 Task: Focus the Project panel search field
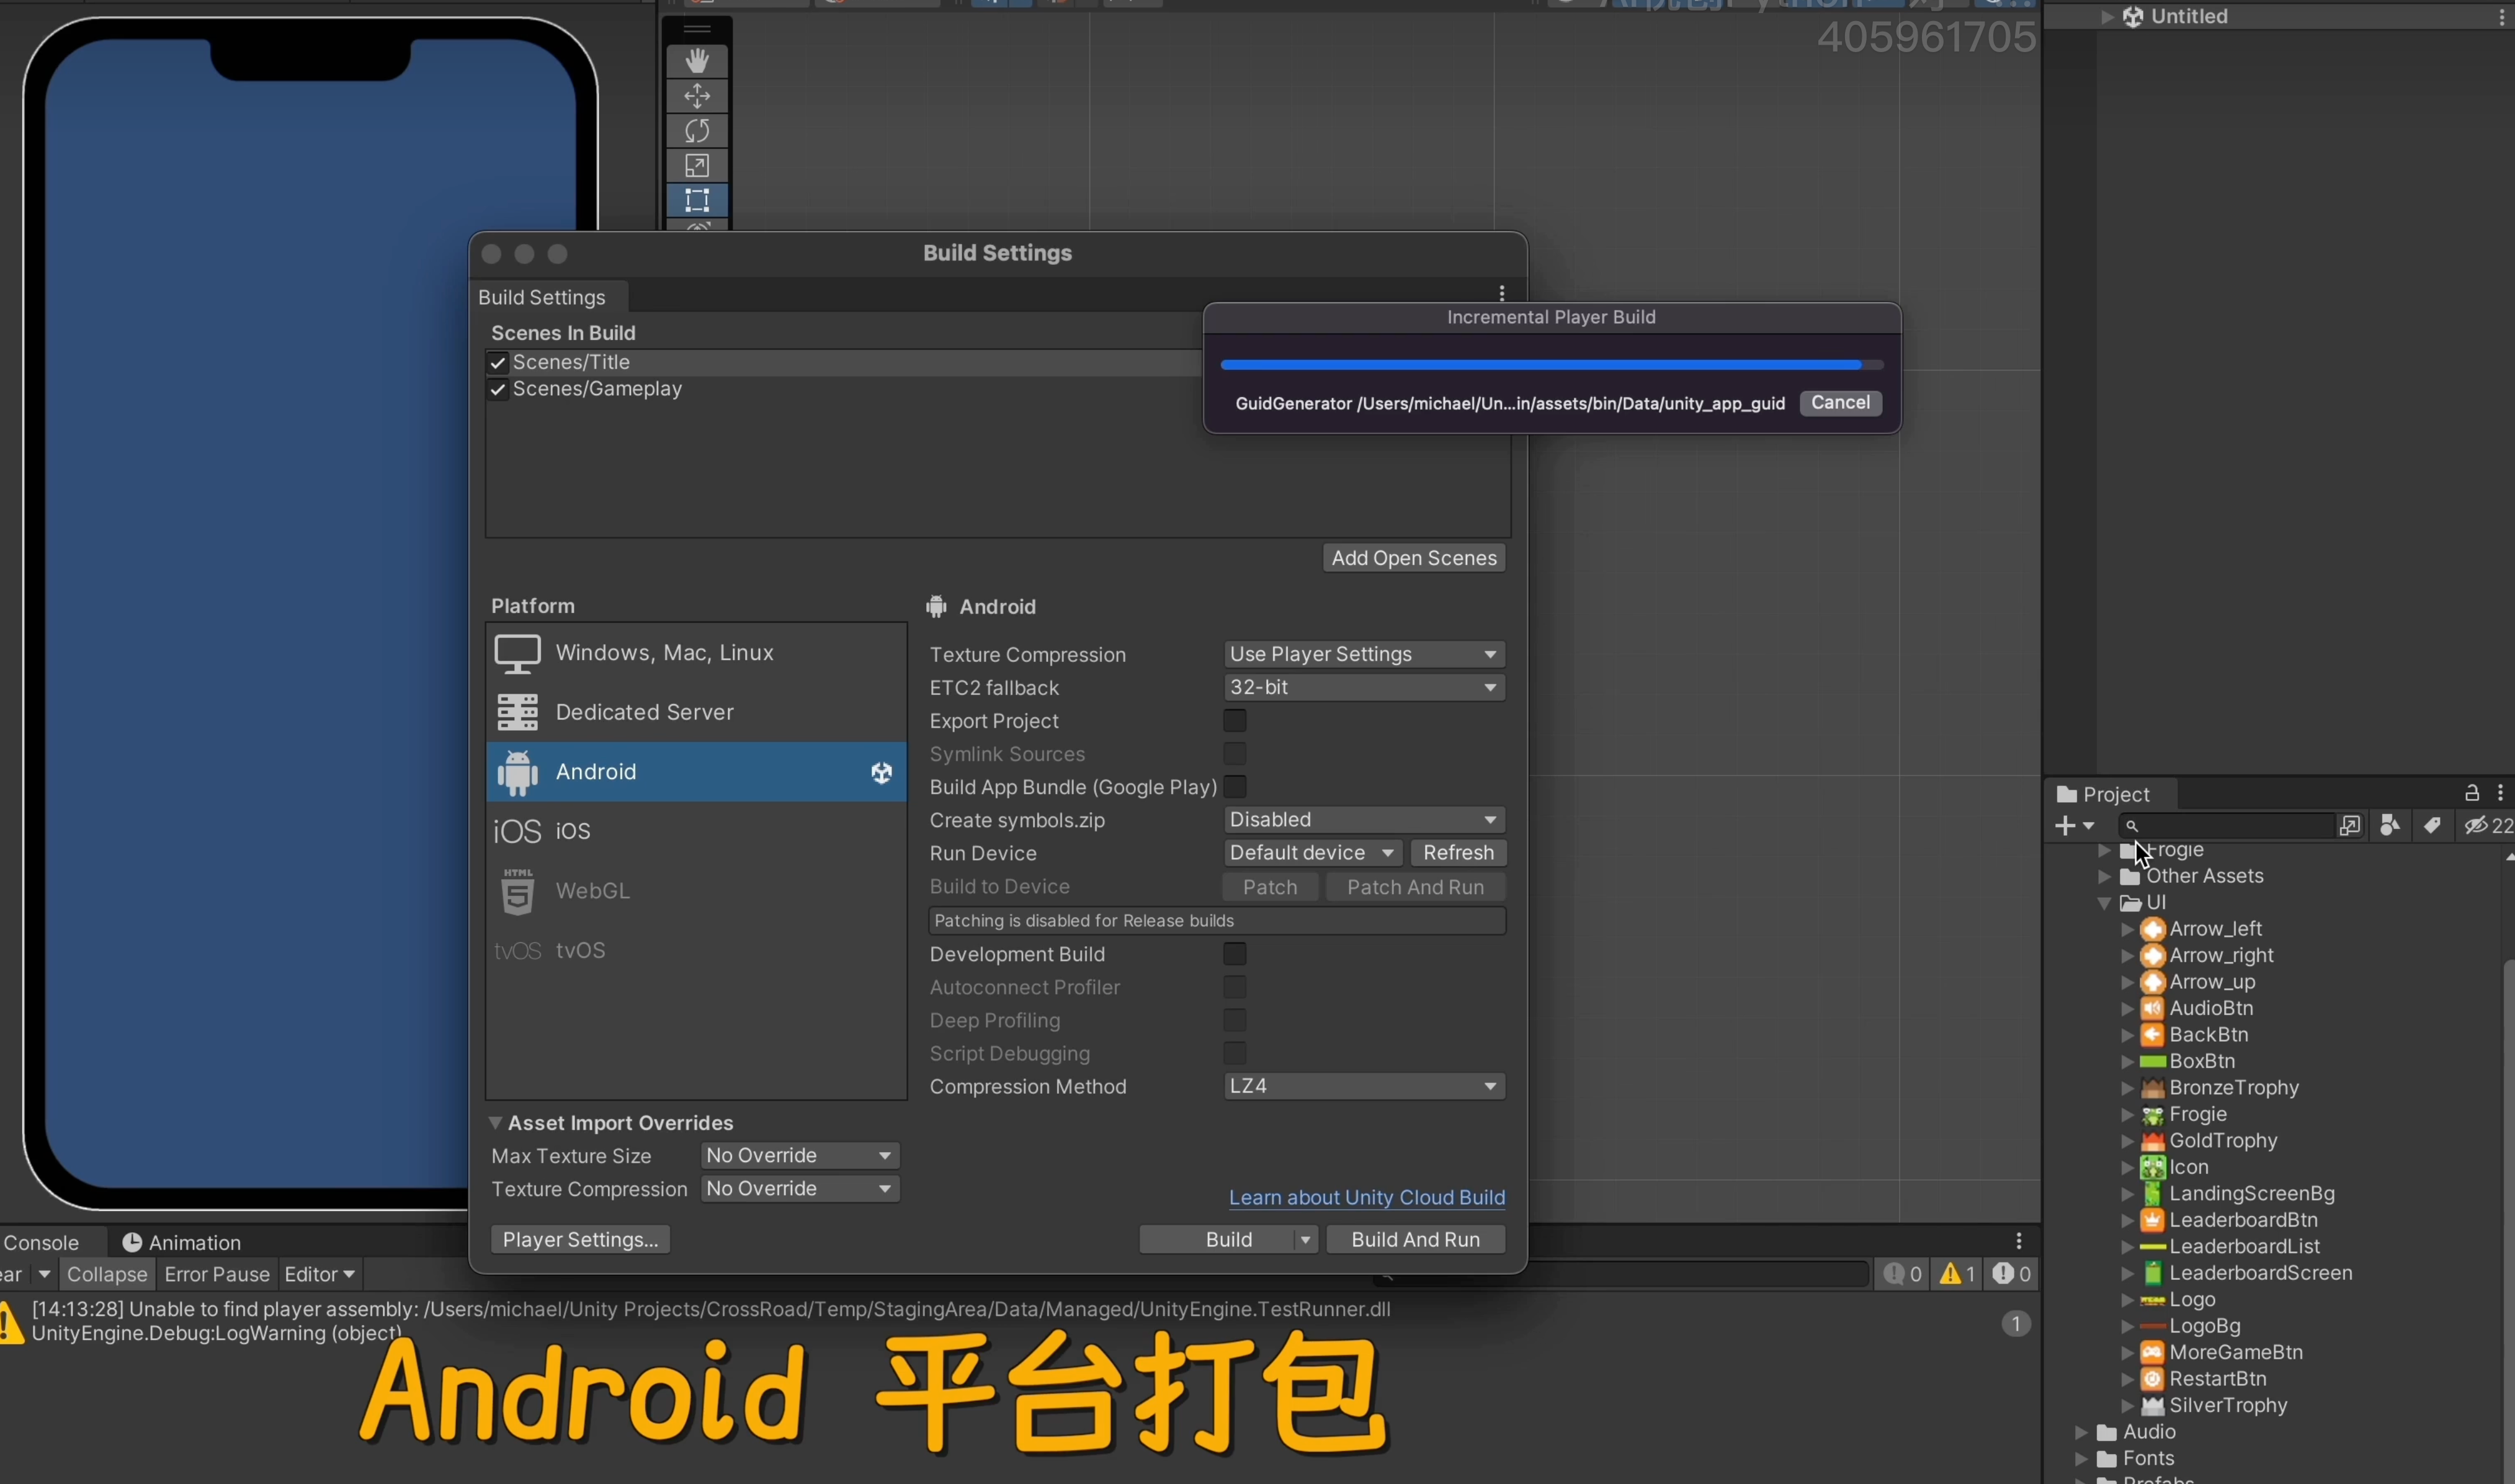coord(2227,826)
